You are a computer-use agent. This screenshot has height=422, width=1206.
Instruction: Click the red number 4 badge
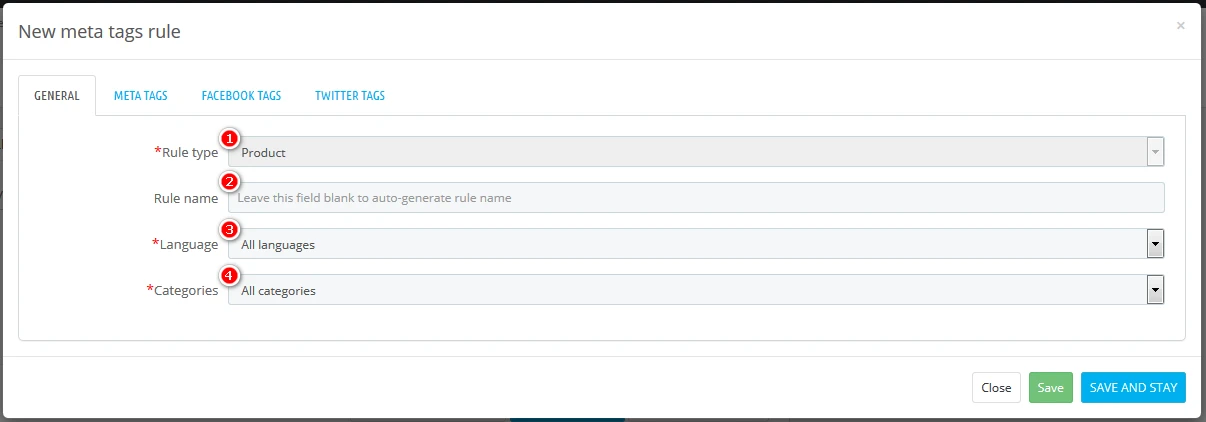(x=229, y=275)
